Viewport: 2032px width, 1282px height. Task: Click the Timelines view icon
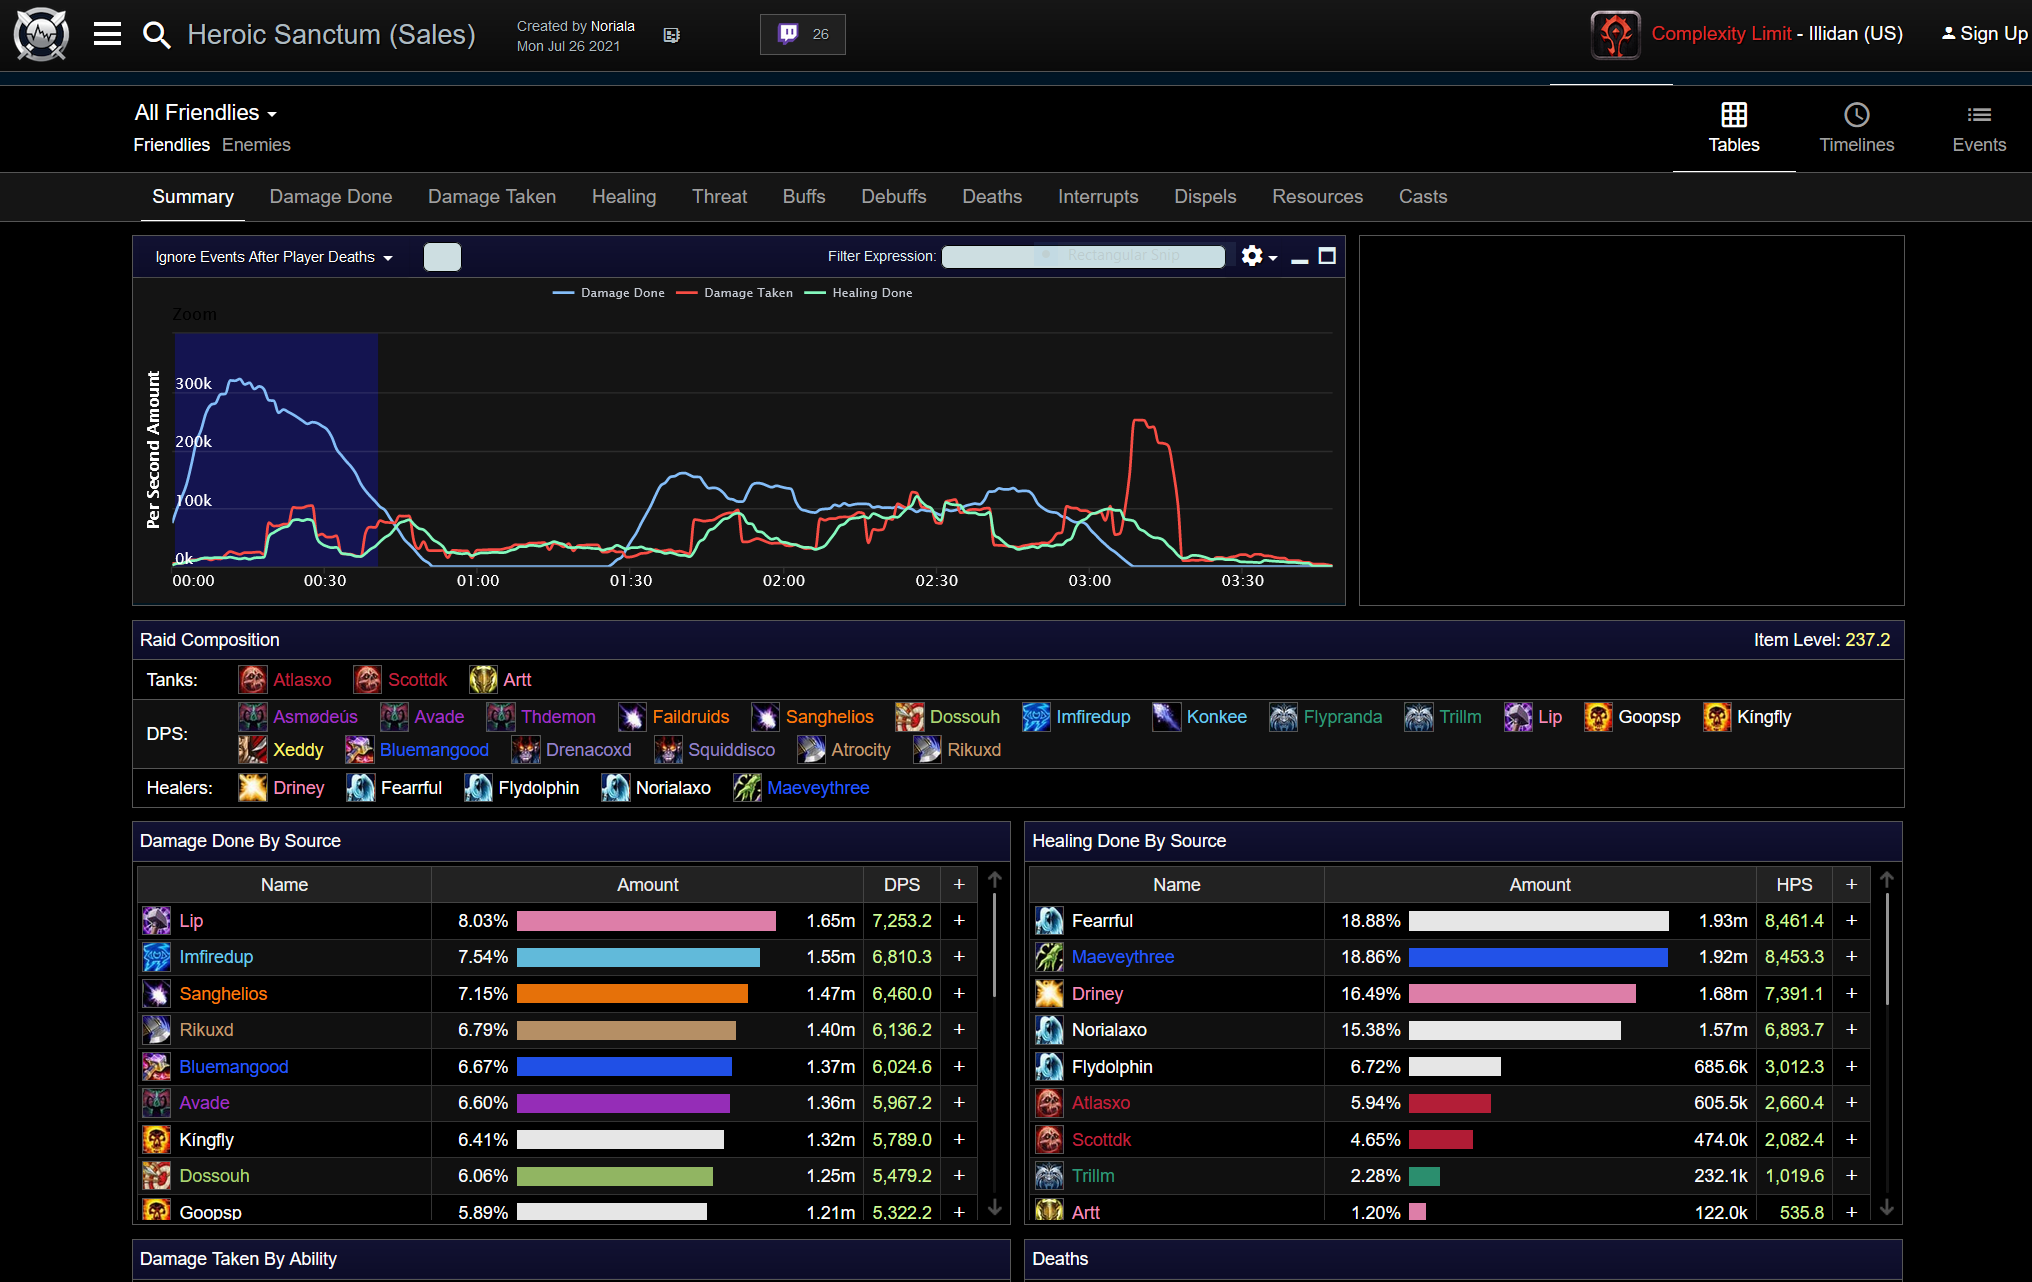tap(1856, 114)
